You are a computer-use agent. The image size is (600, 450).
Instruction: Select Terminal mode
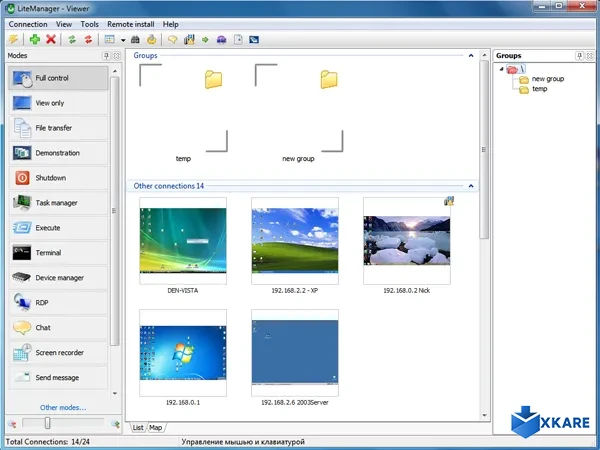click(58, 253)
